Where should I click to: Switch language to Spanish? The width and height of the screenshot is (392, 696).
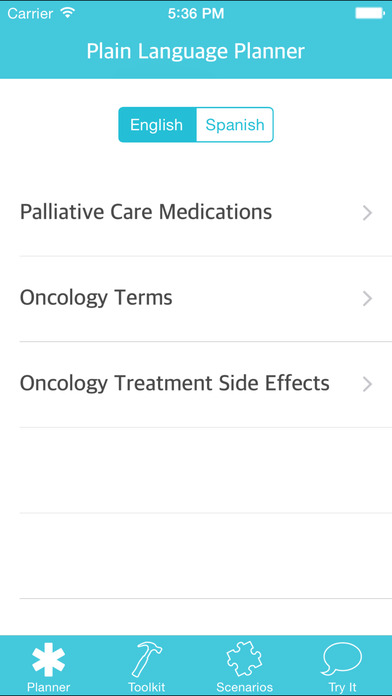(x=235, y=125)
